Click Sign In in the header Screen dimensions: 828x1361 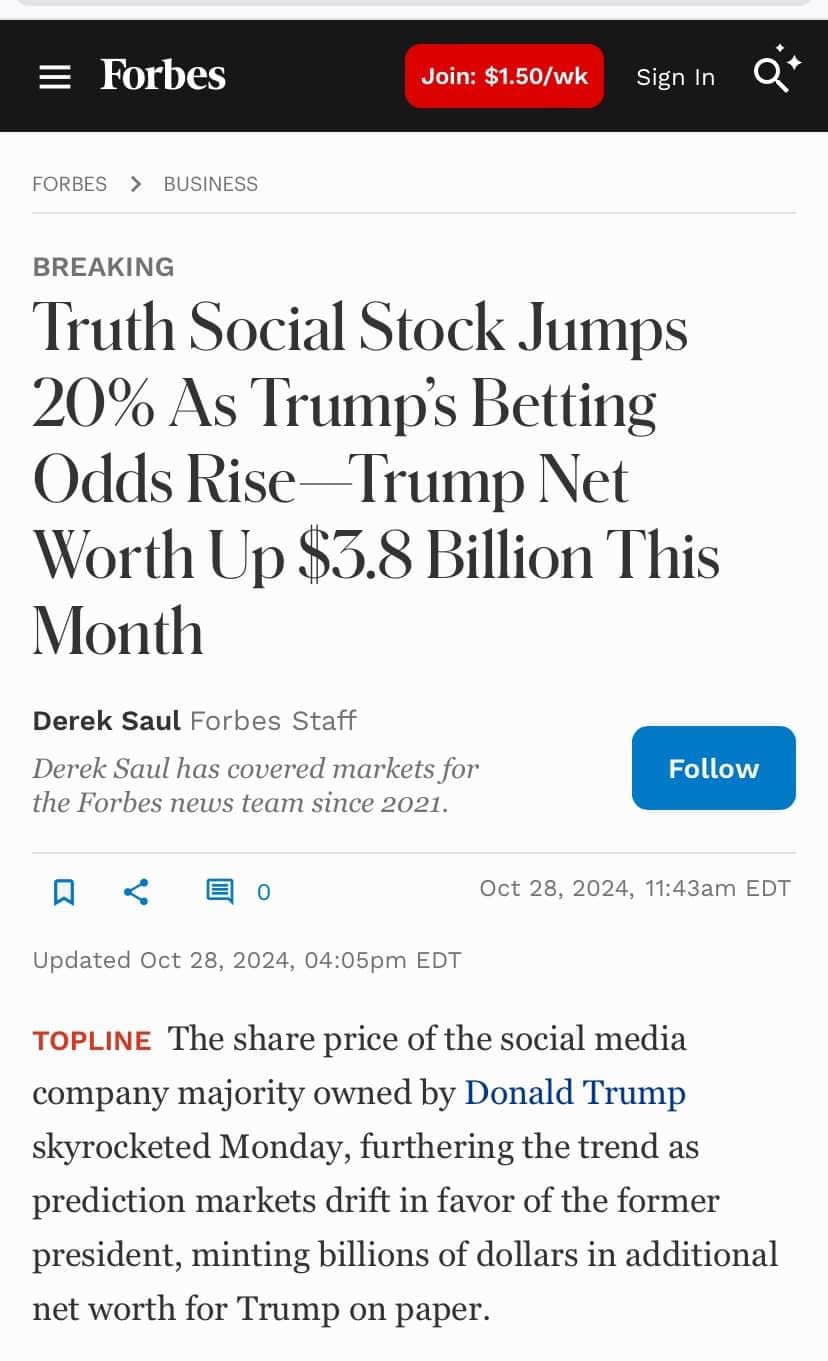pyautogui.click(x=675, y=77)
